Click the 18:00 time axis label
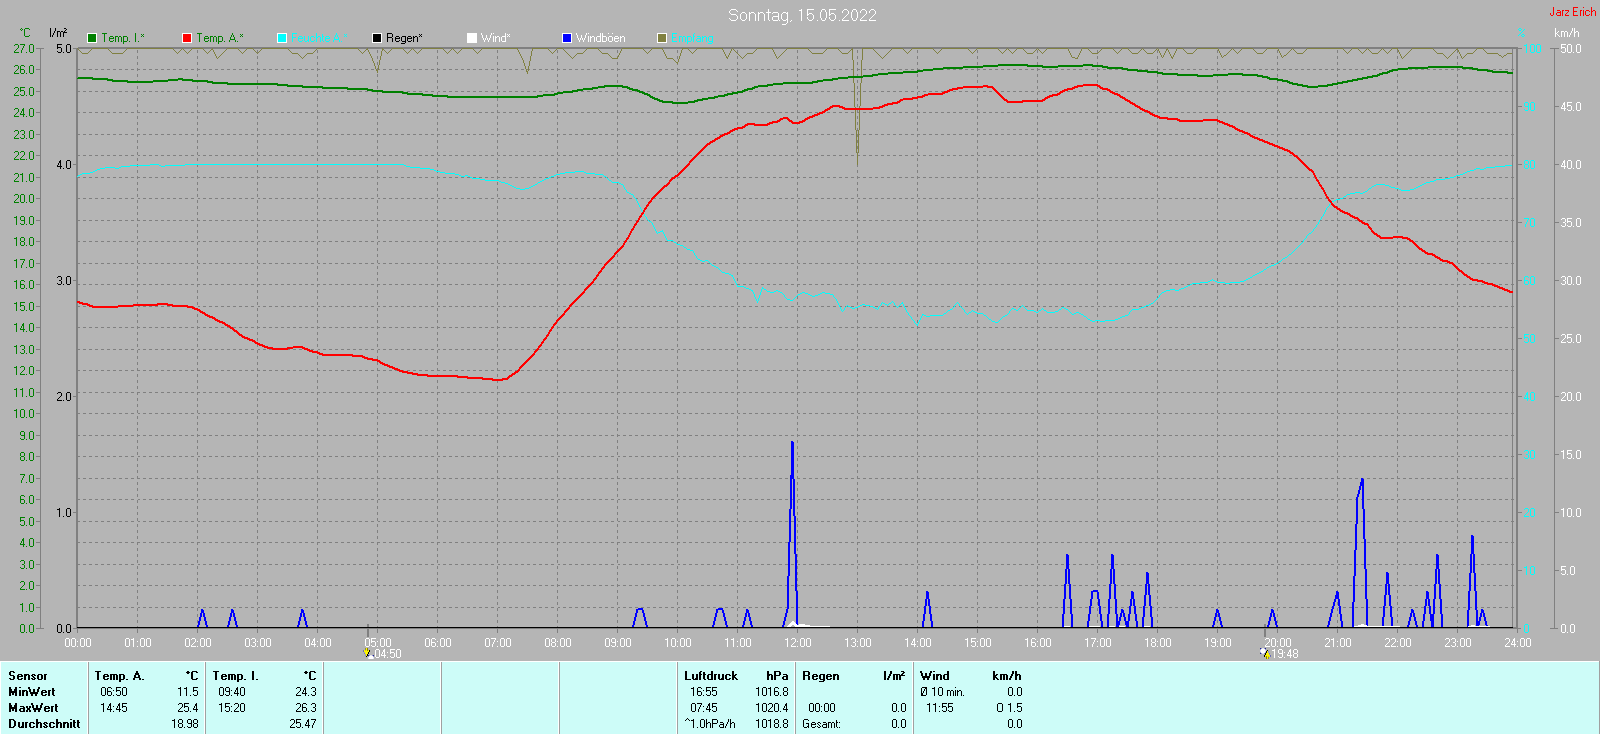The height and width of the screenshot is (734, 1600). coord(1157,643)
